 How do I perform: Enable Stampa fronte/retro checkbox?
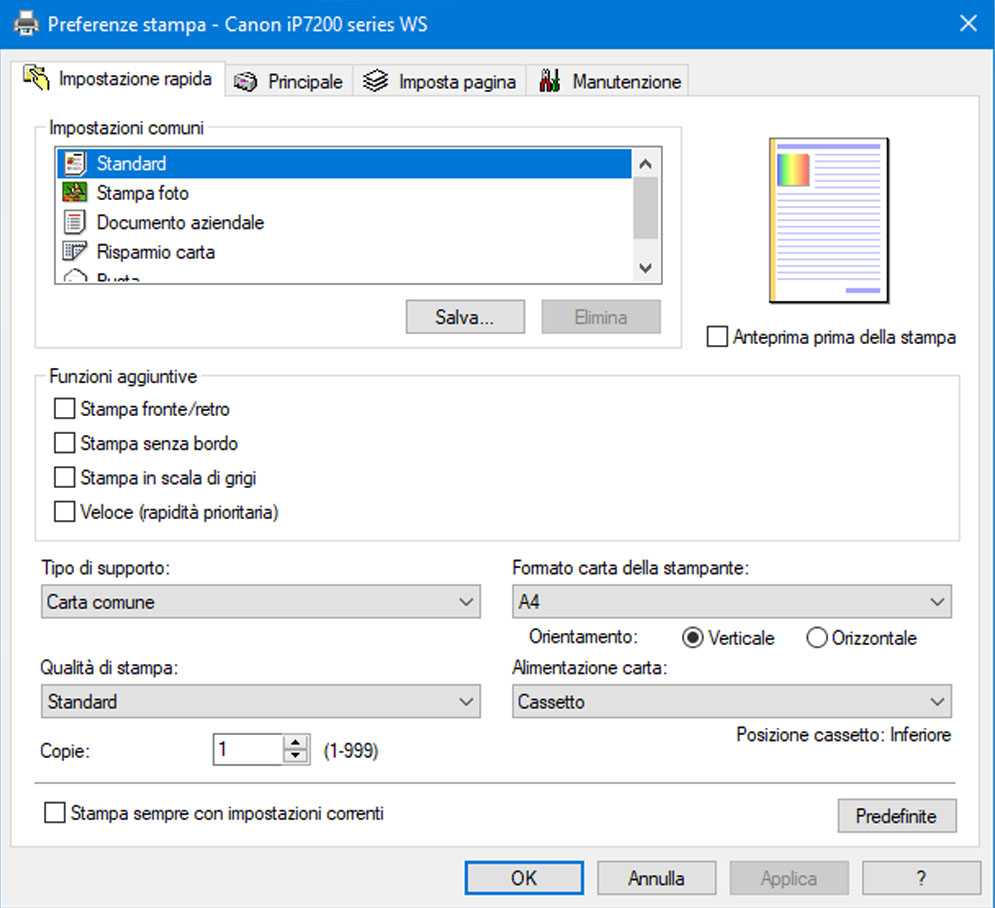pyautogui.click(x=64, y=409)
